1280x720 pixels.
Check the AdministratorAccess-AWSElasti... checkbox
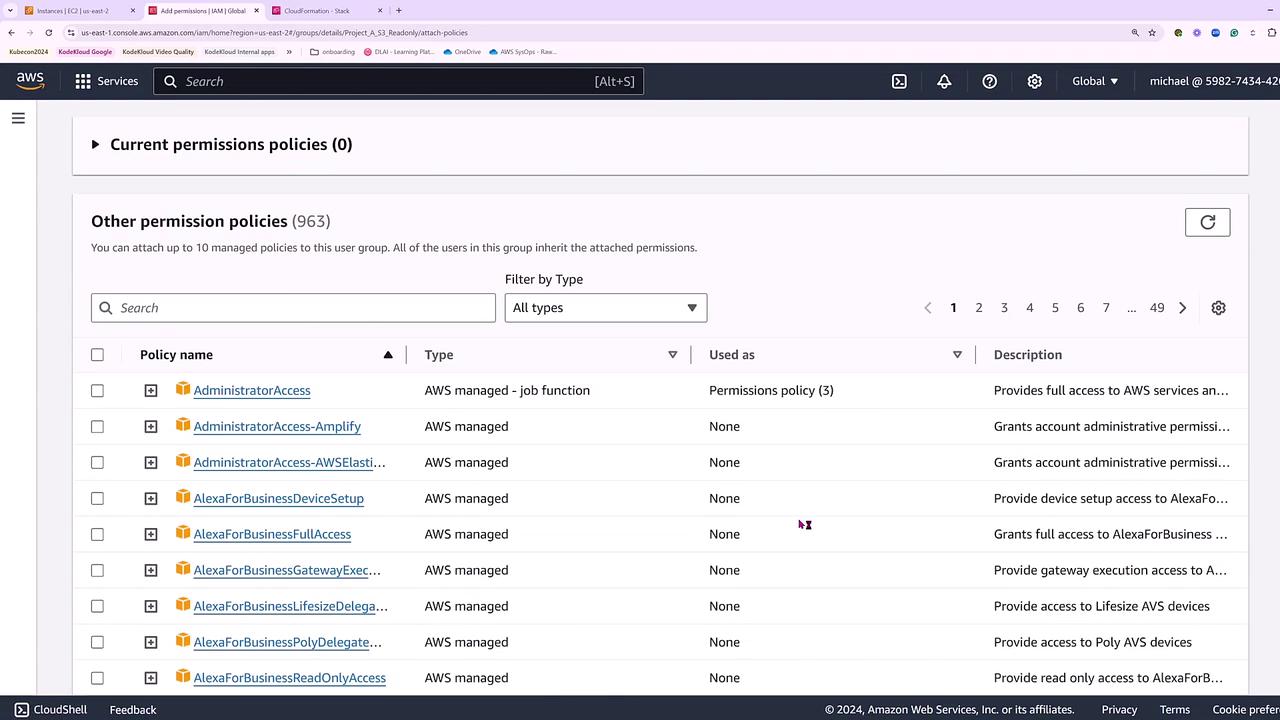tap(97, 463)
